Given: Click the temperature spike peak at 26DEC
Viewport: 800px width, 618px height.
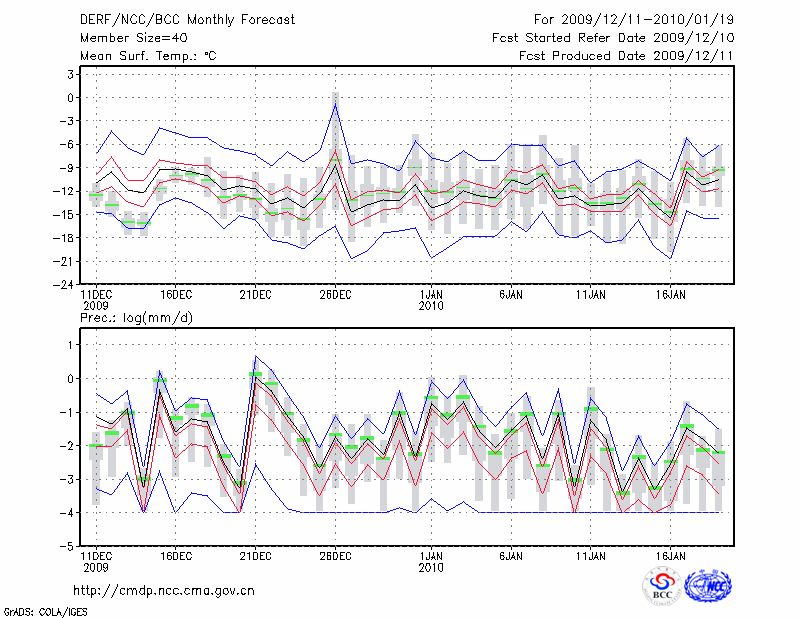Looking at the screenshot, I should tap(335, 105).
